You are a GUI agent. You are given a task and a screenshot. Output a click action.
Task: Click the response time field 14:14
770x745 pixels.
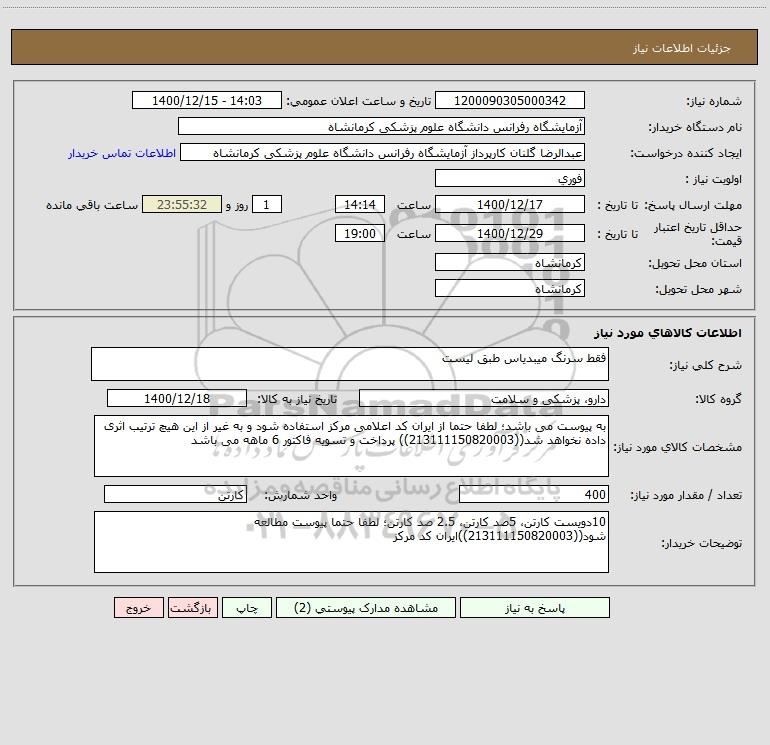[359, 204]
